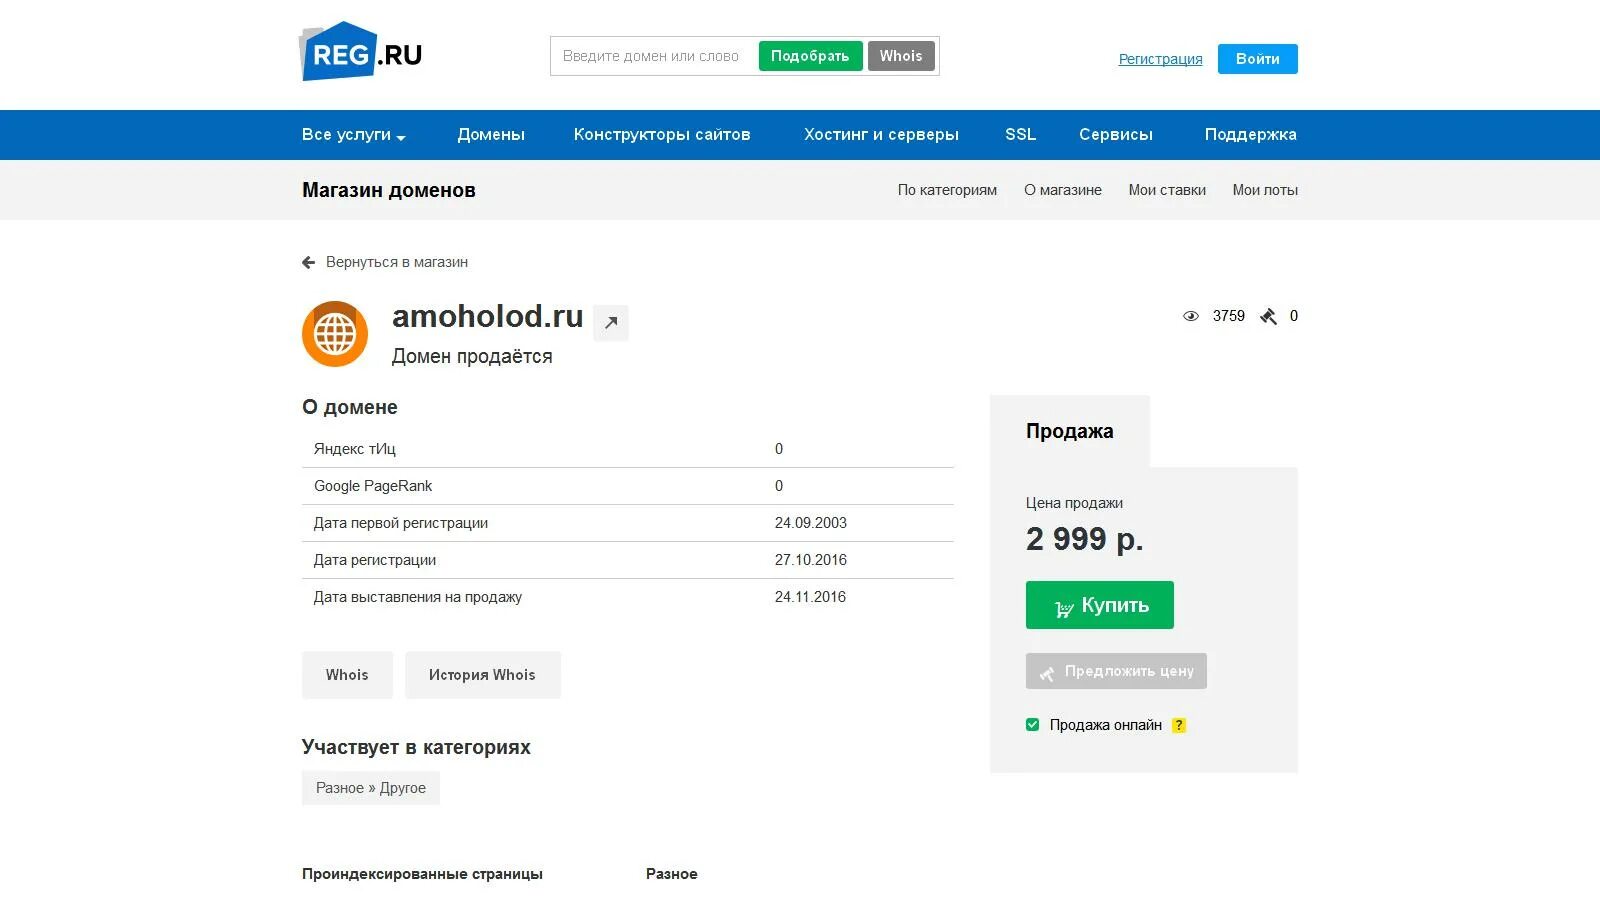Click the REG.RU logo
Image resolution: width=1600 pixels, height=900 pixels.
click(x=361, y=52)
